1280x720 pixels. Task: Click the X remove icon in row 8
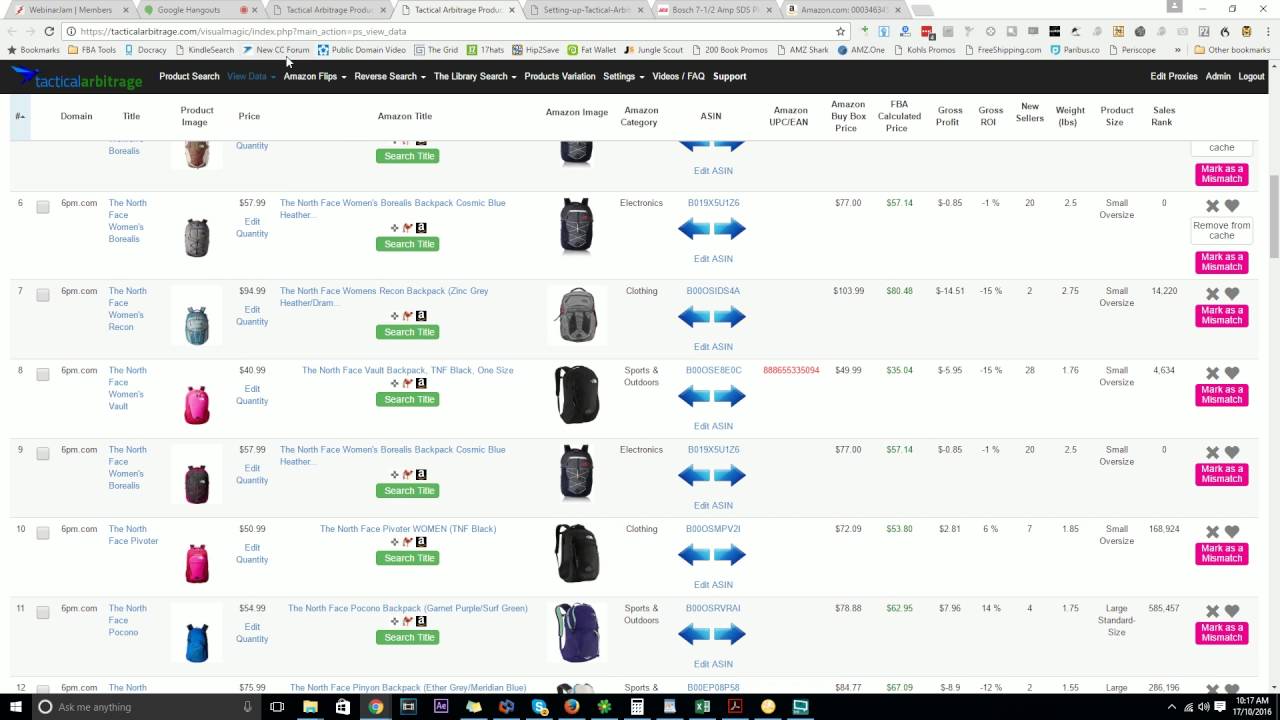click(1212, 373)
